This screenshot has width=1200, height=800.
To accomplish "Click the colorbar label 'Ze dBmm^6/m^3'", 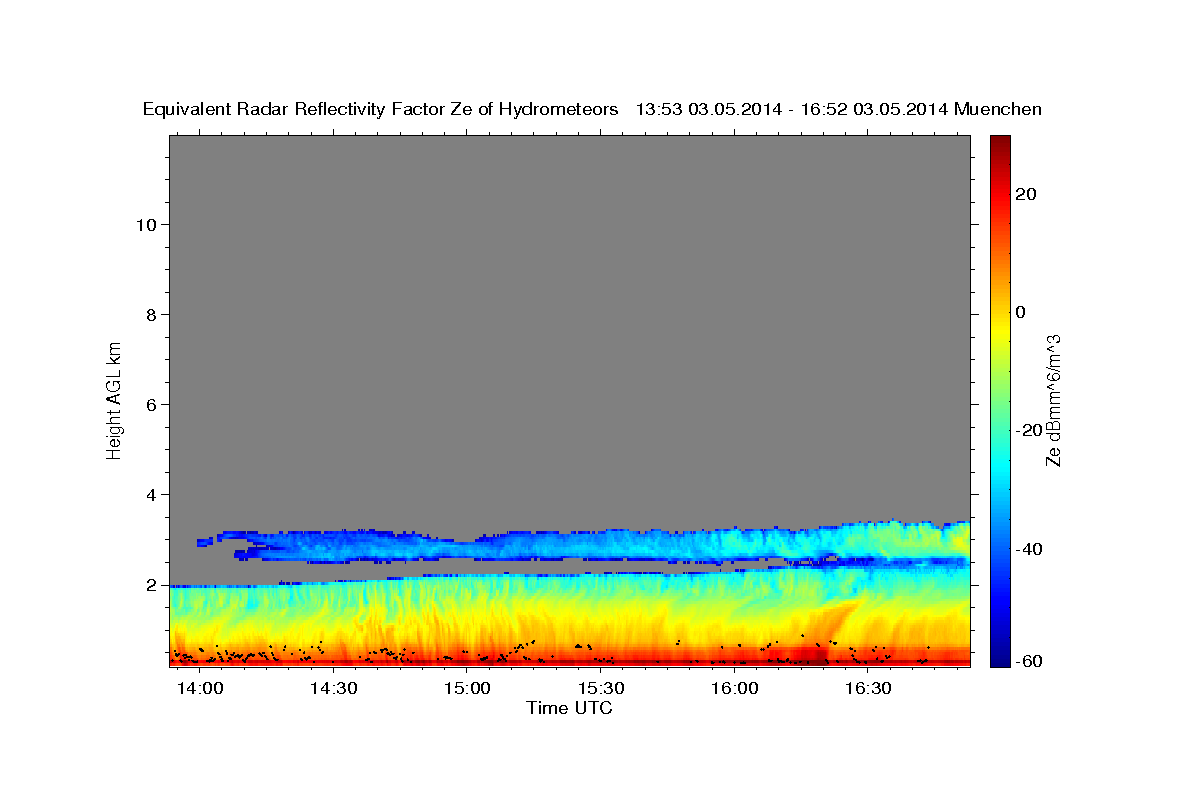I will click(1053, 401).
